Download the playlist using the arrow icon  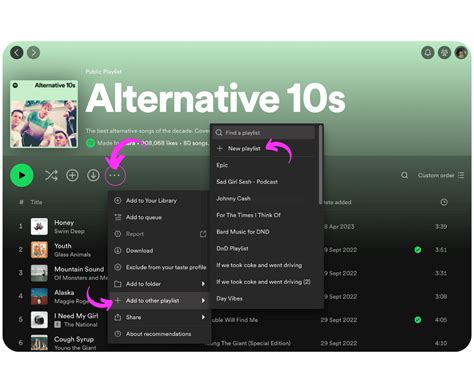[93, 175]
